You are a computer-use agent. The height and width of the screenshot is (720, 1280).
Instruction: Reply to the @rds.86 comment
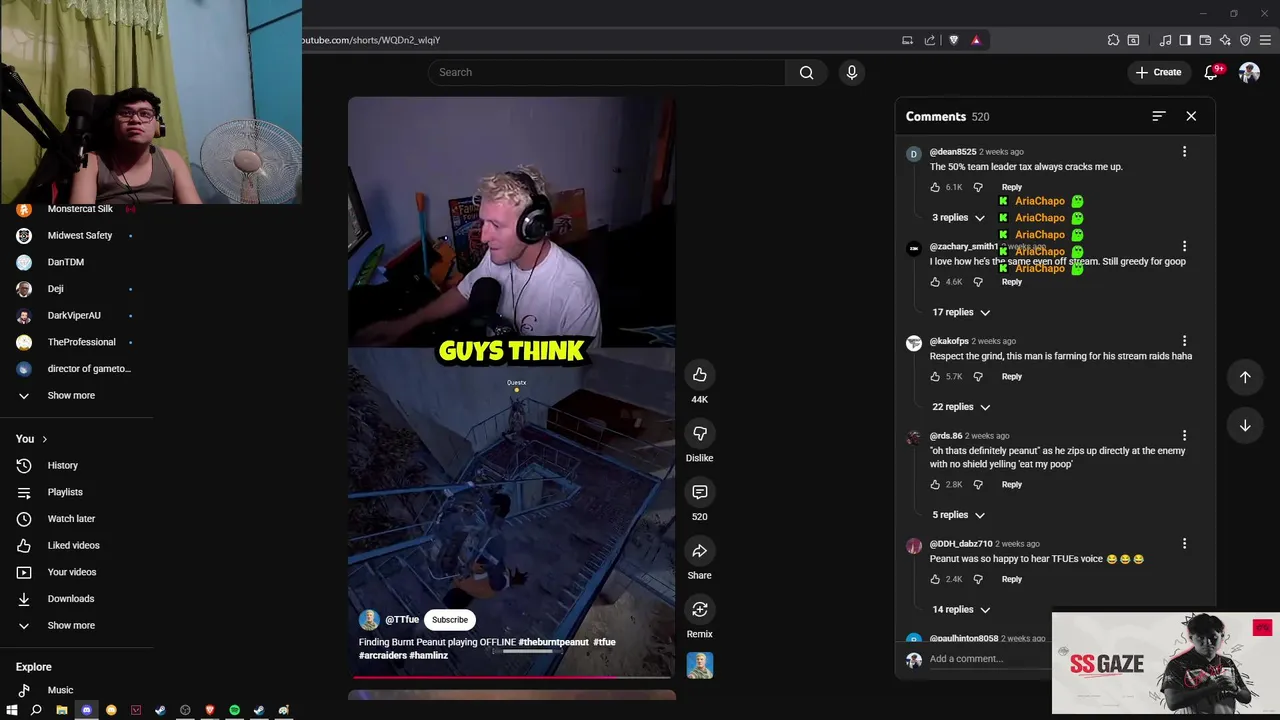pos(1012,485)
